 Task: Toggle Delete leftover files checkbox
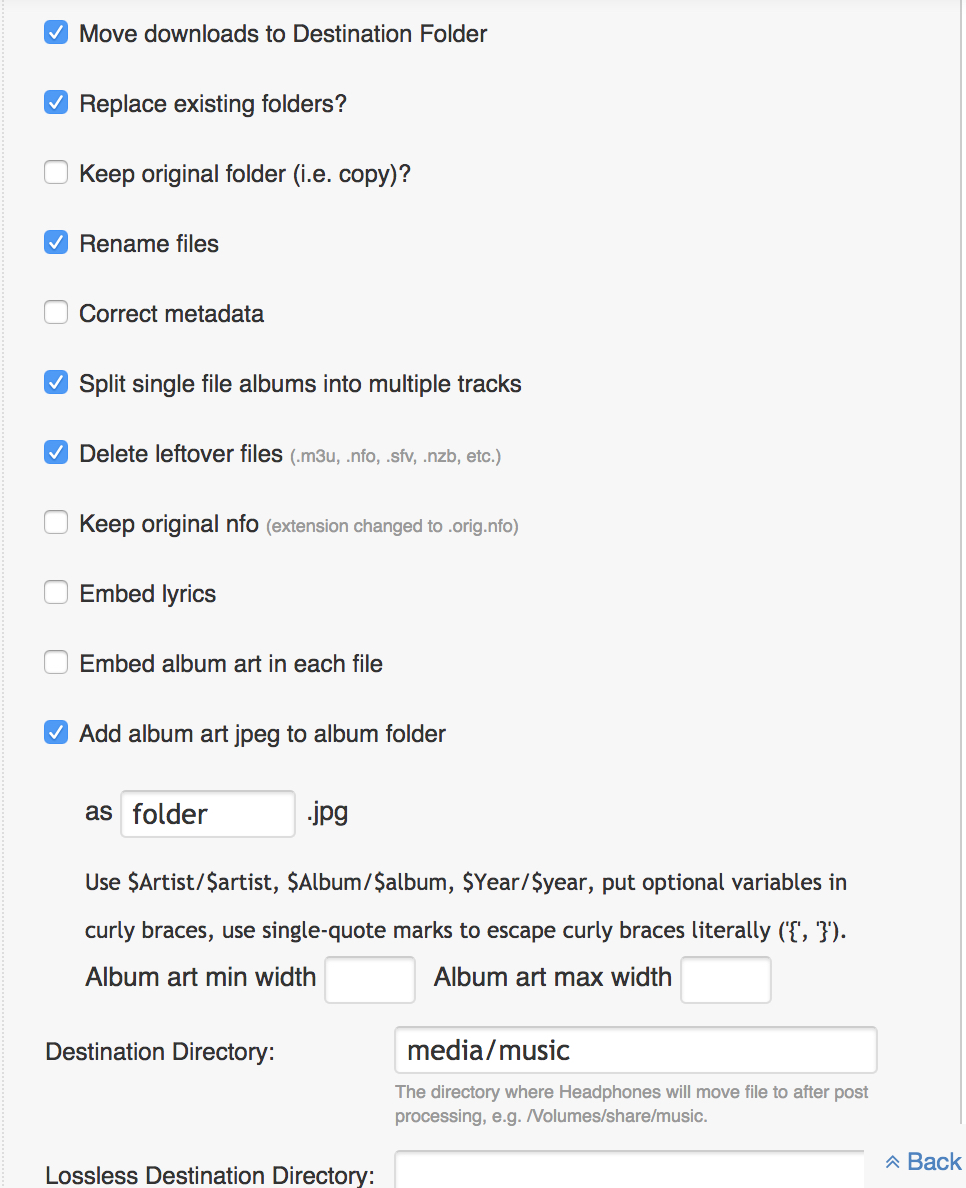point(56,453)
